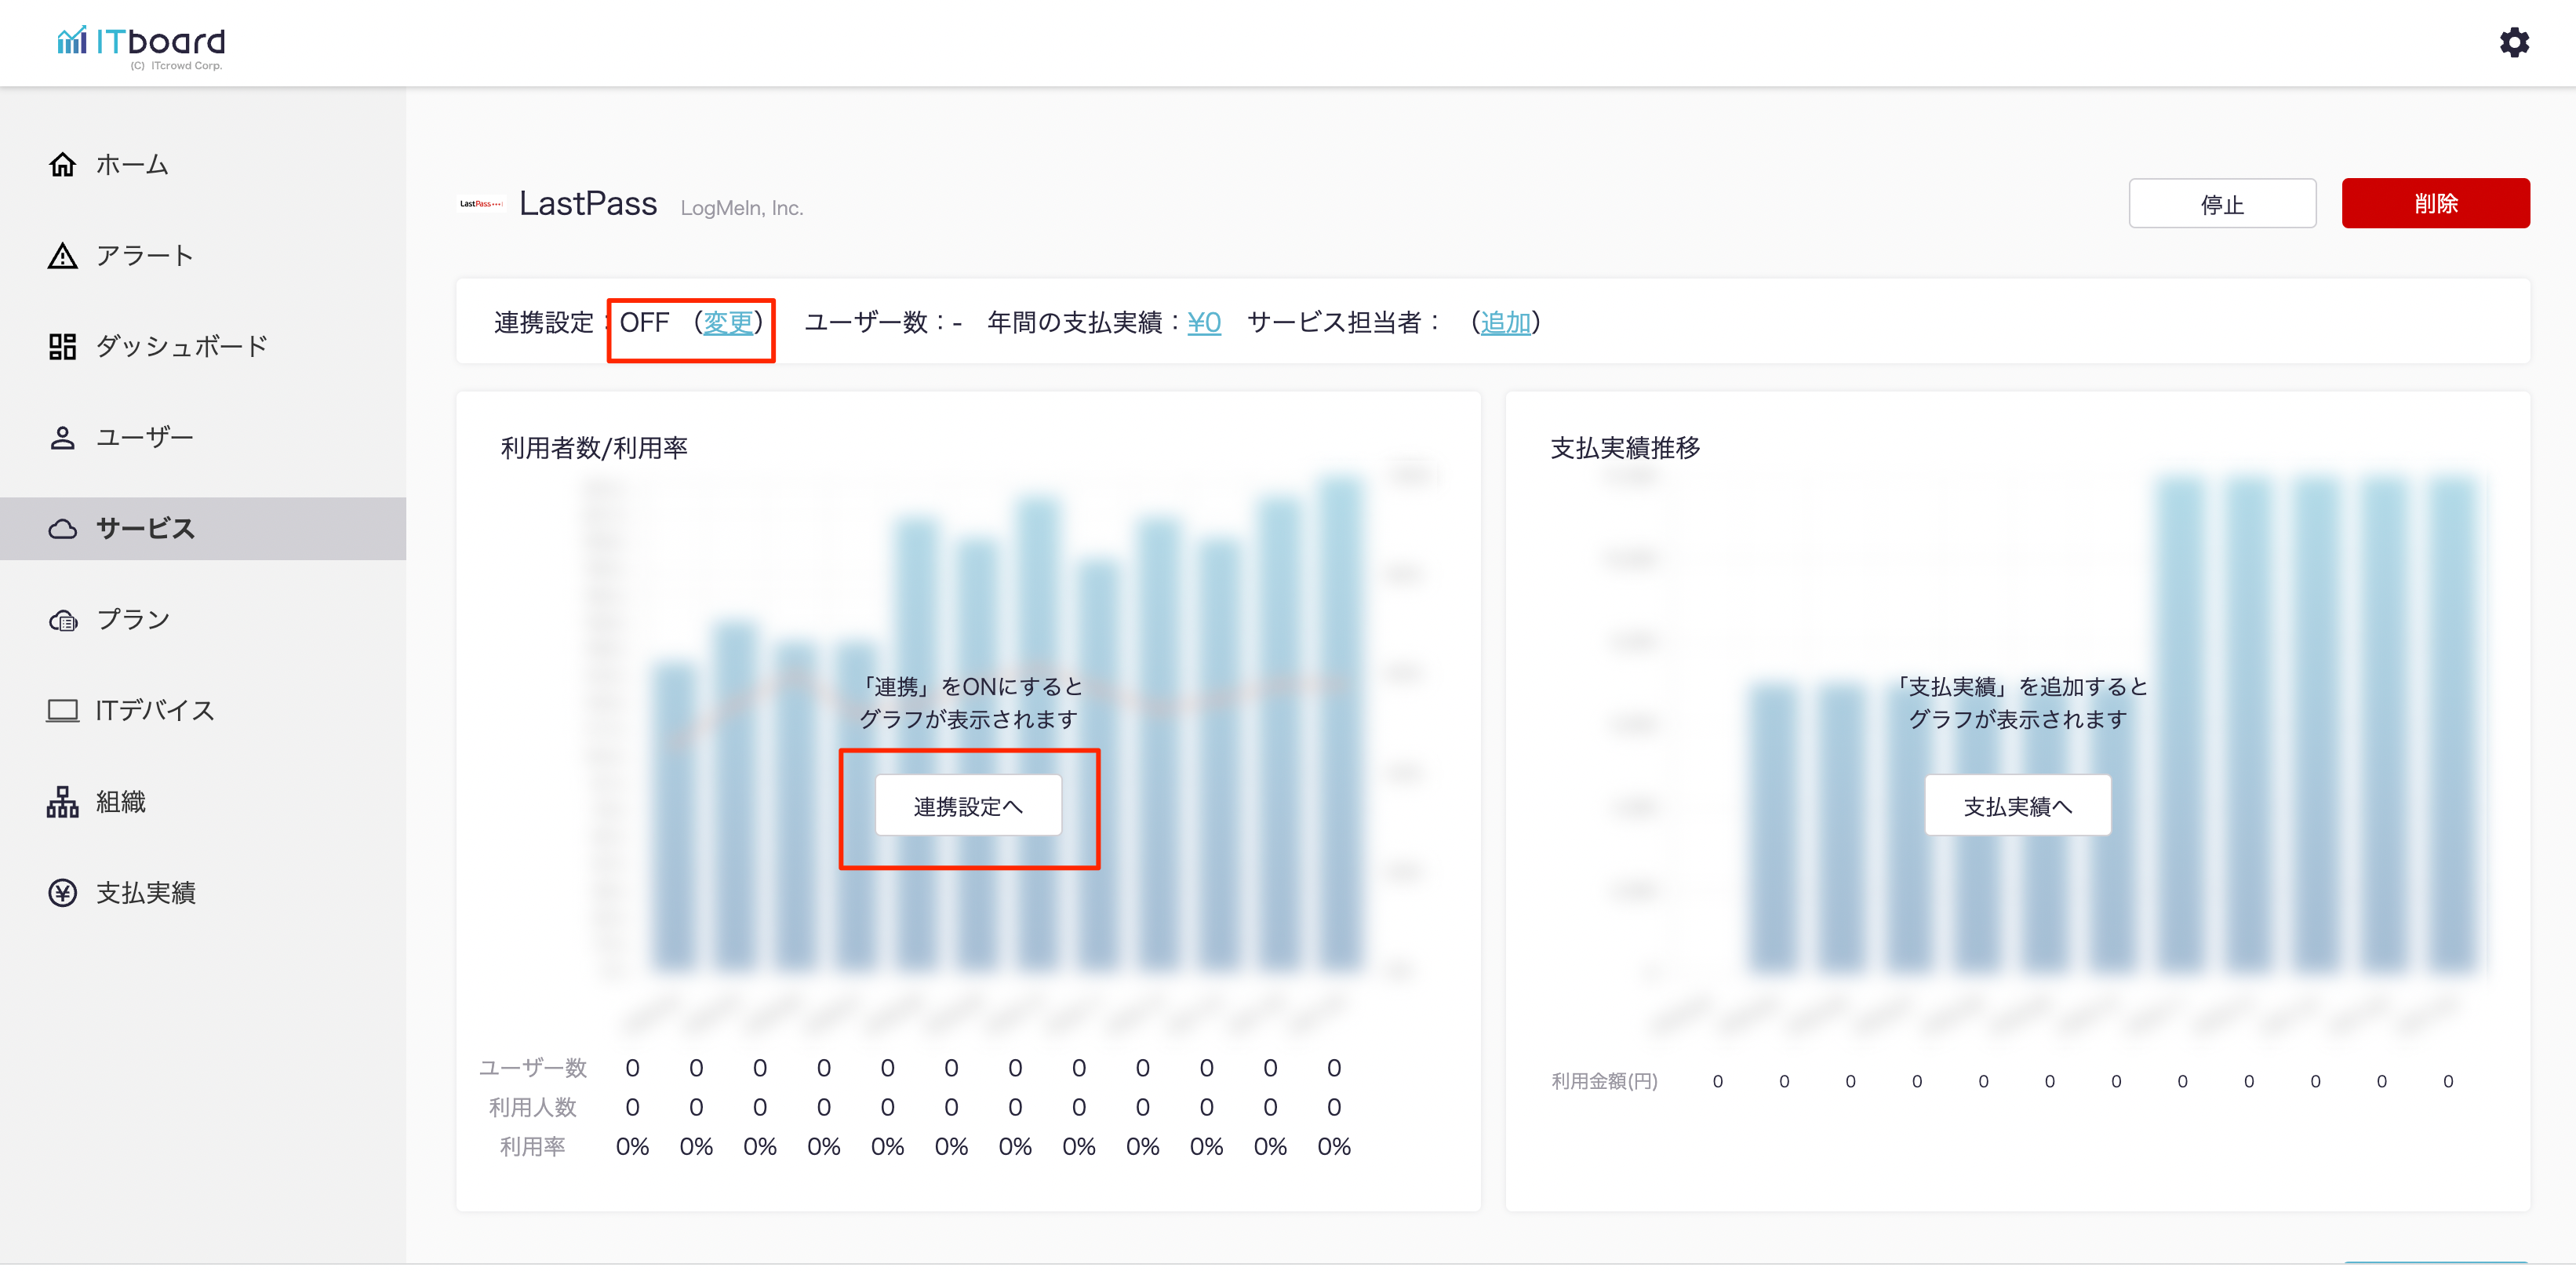Screen dimensions: 2576x1271
Task: Click the home icon in sidebar
Action: coord(62,164)
